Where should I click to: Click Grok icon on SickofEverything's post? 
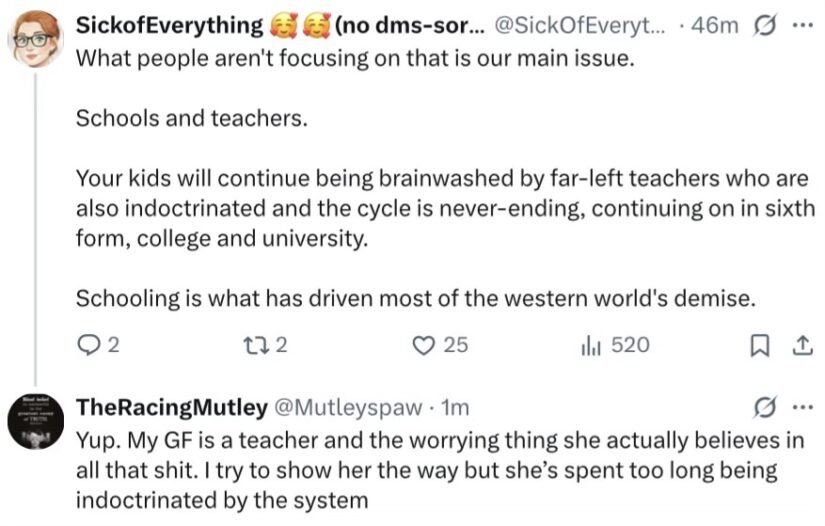click(764, 26)
